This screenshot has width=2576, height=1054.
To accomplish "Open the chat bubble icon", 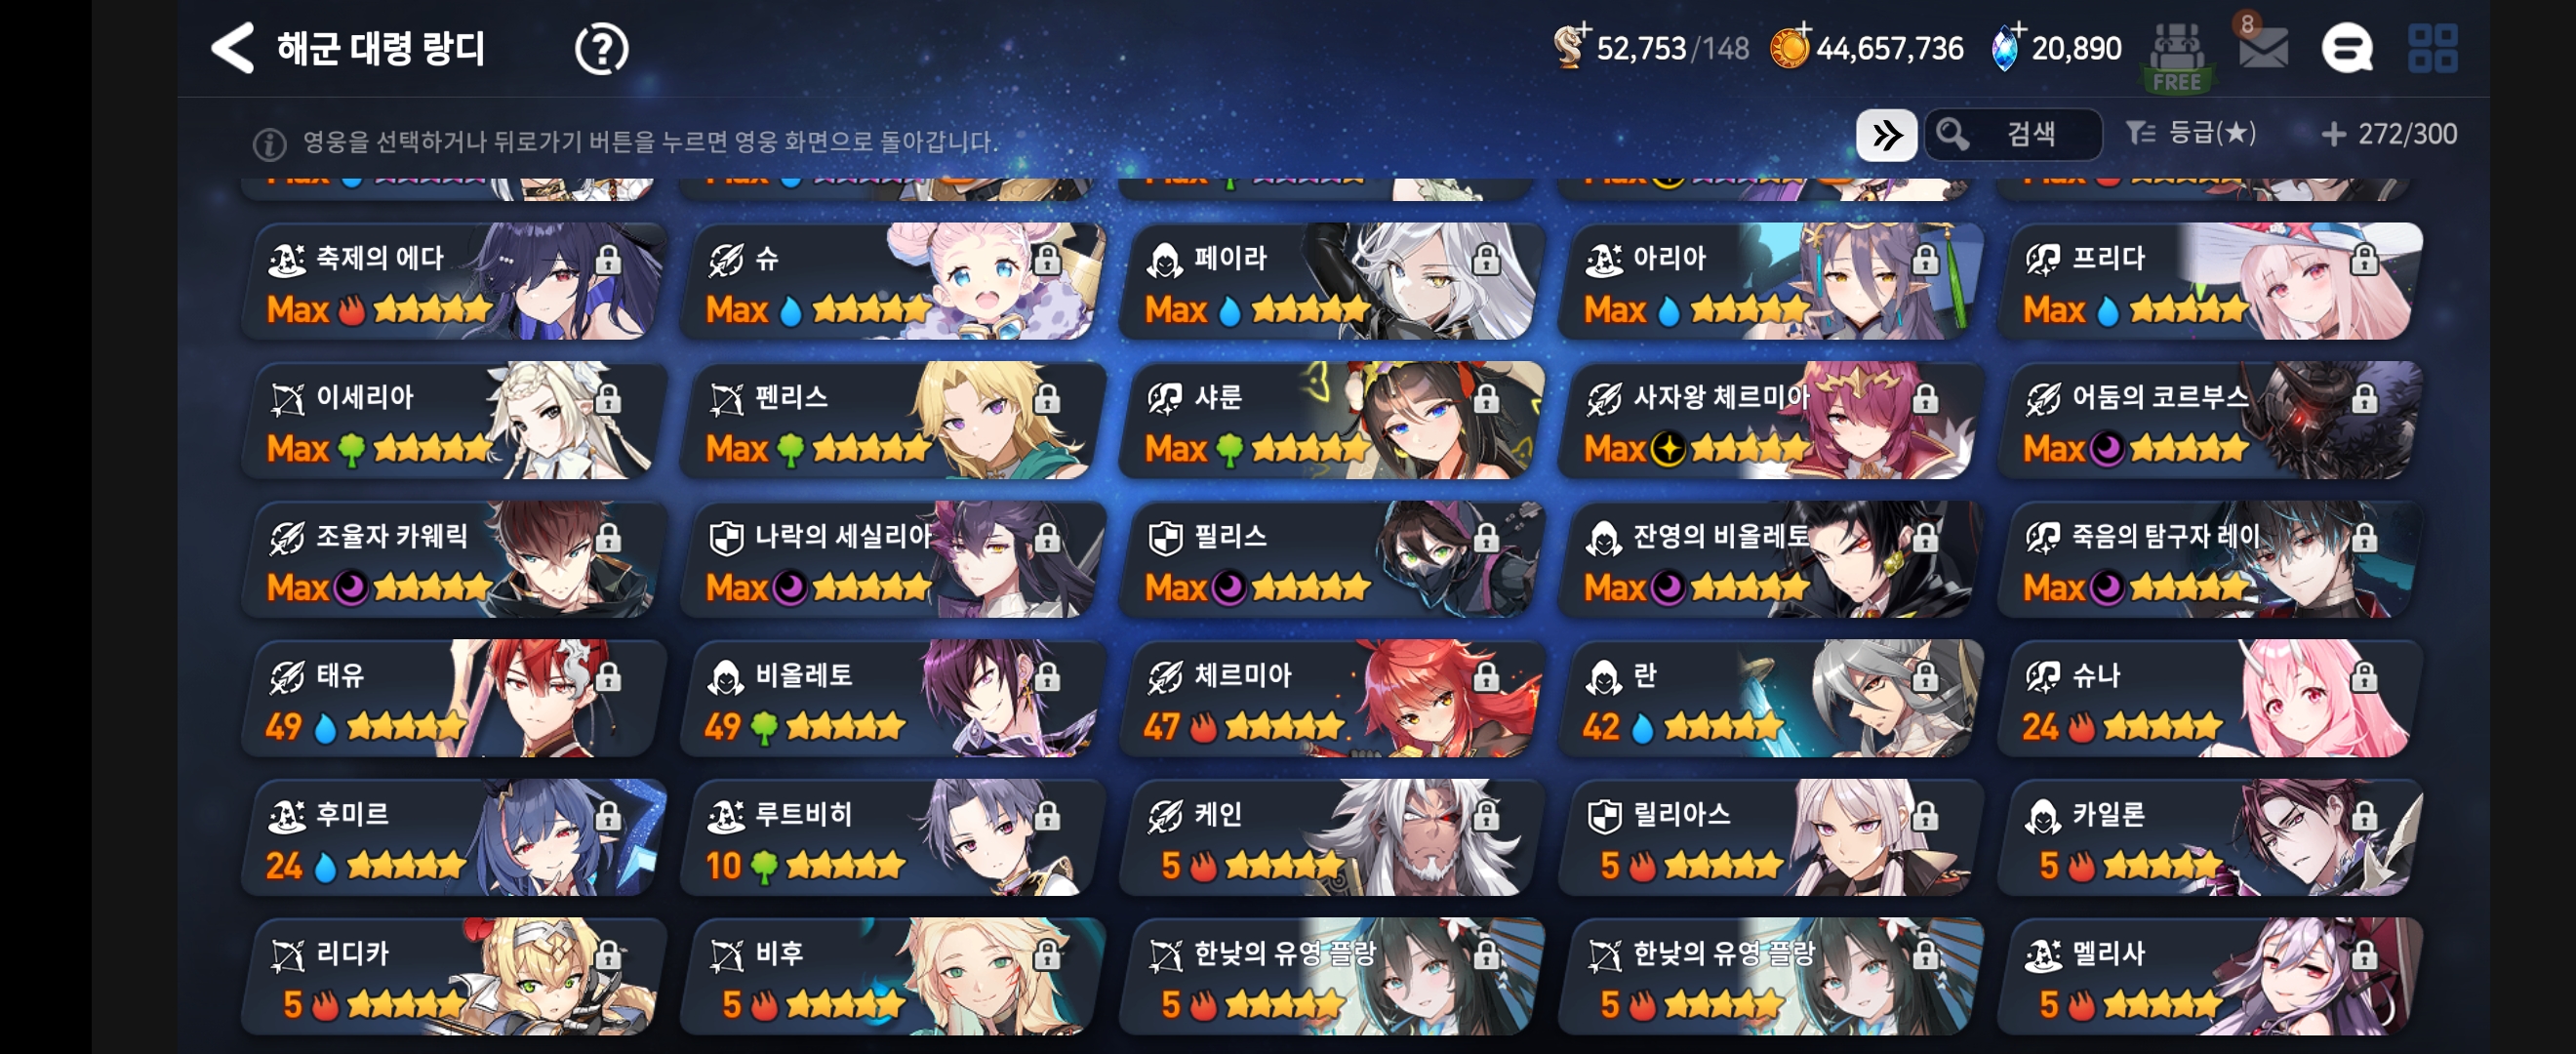I will [2346, 48].
